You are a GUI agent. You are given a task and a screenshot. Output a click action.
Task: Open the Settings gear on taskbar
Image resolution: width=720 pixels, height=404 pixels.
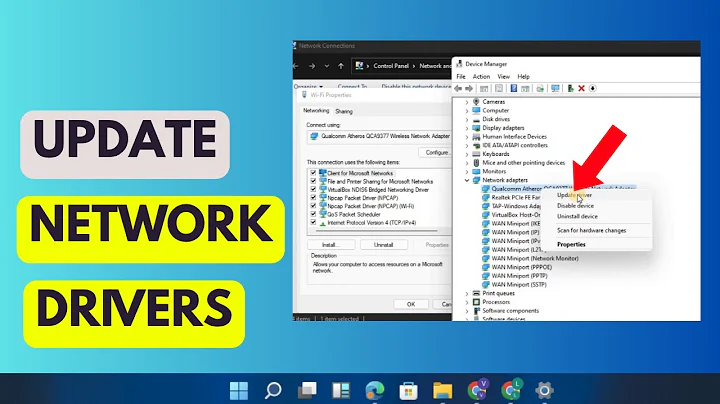pos(545,391)
